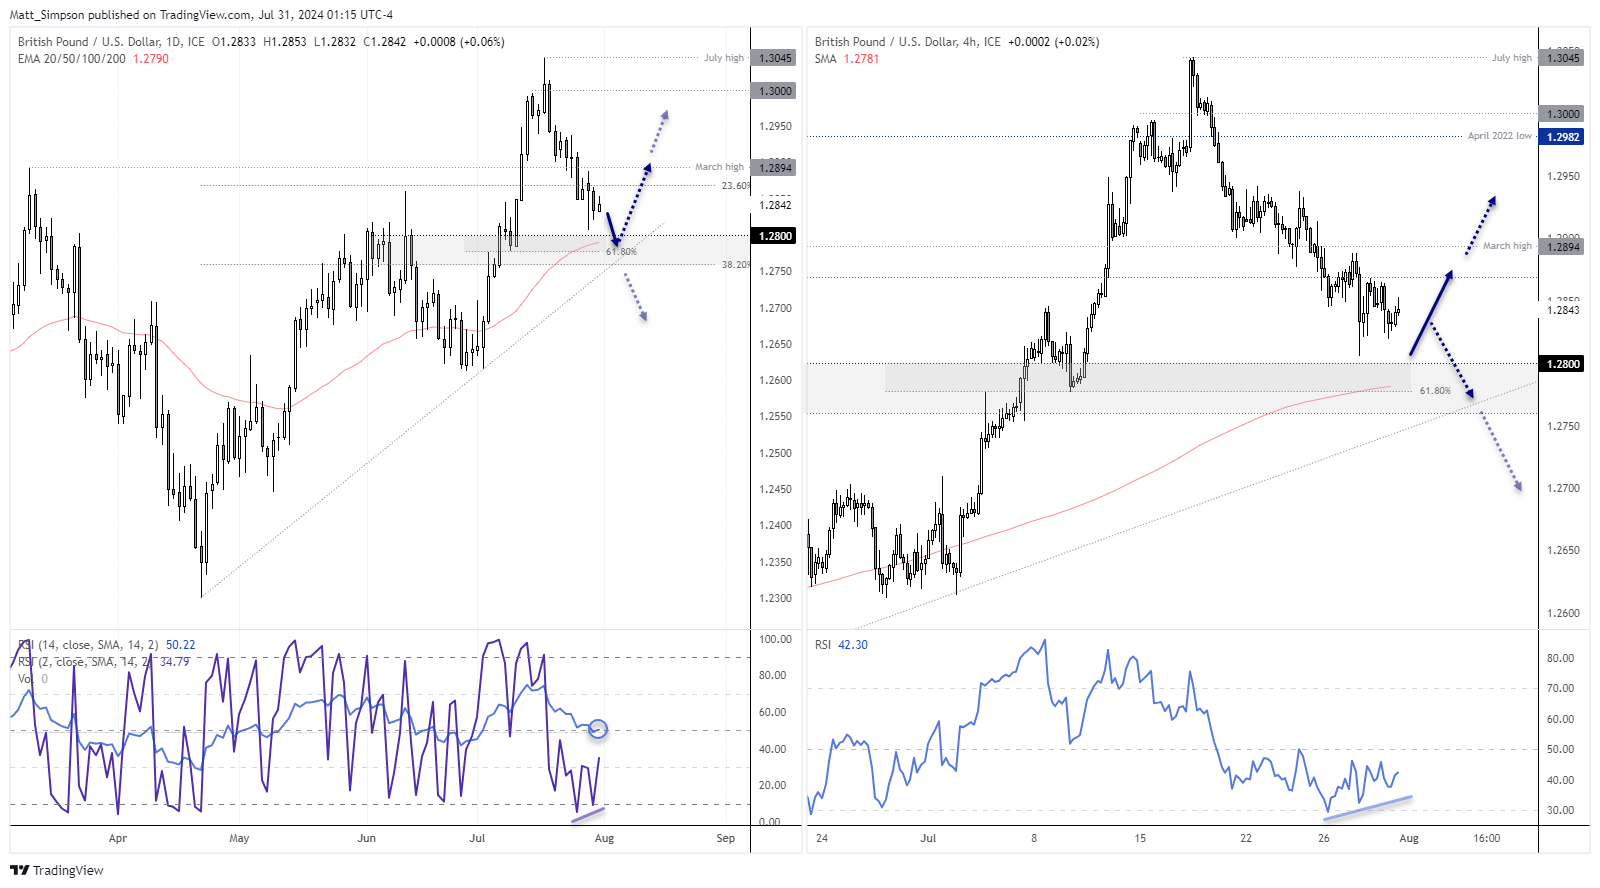1600x888 pixels.
Task: Click the black 1.2800 price tag on the 4h chart
Action: pyautogui.click(x=1563, y=364)
